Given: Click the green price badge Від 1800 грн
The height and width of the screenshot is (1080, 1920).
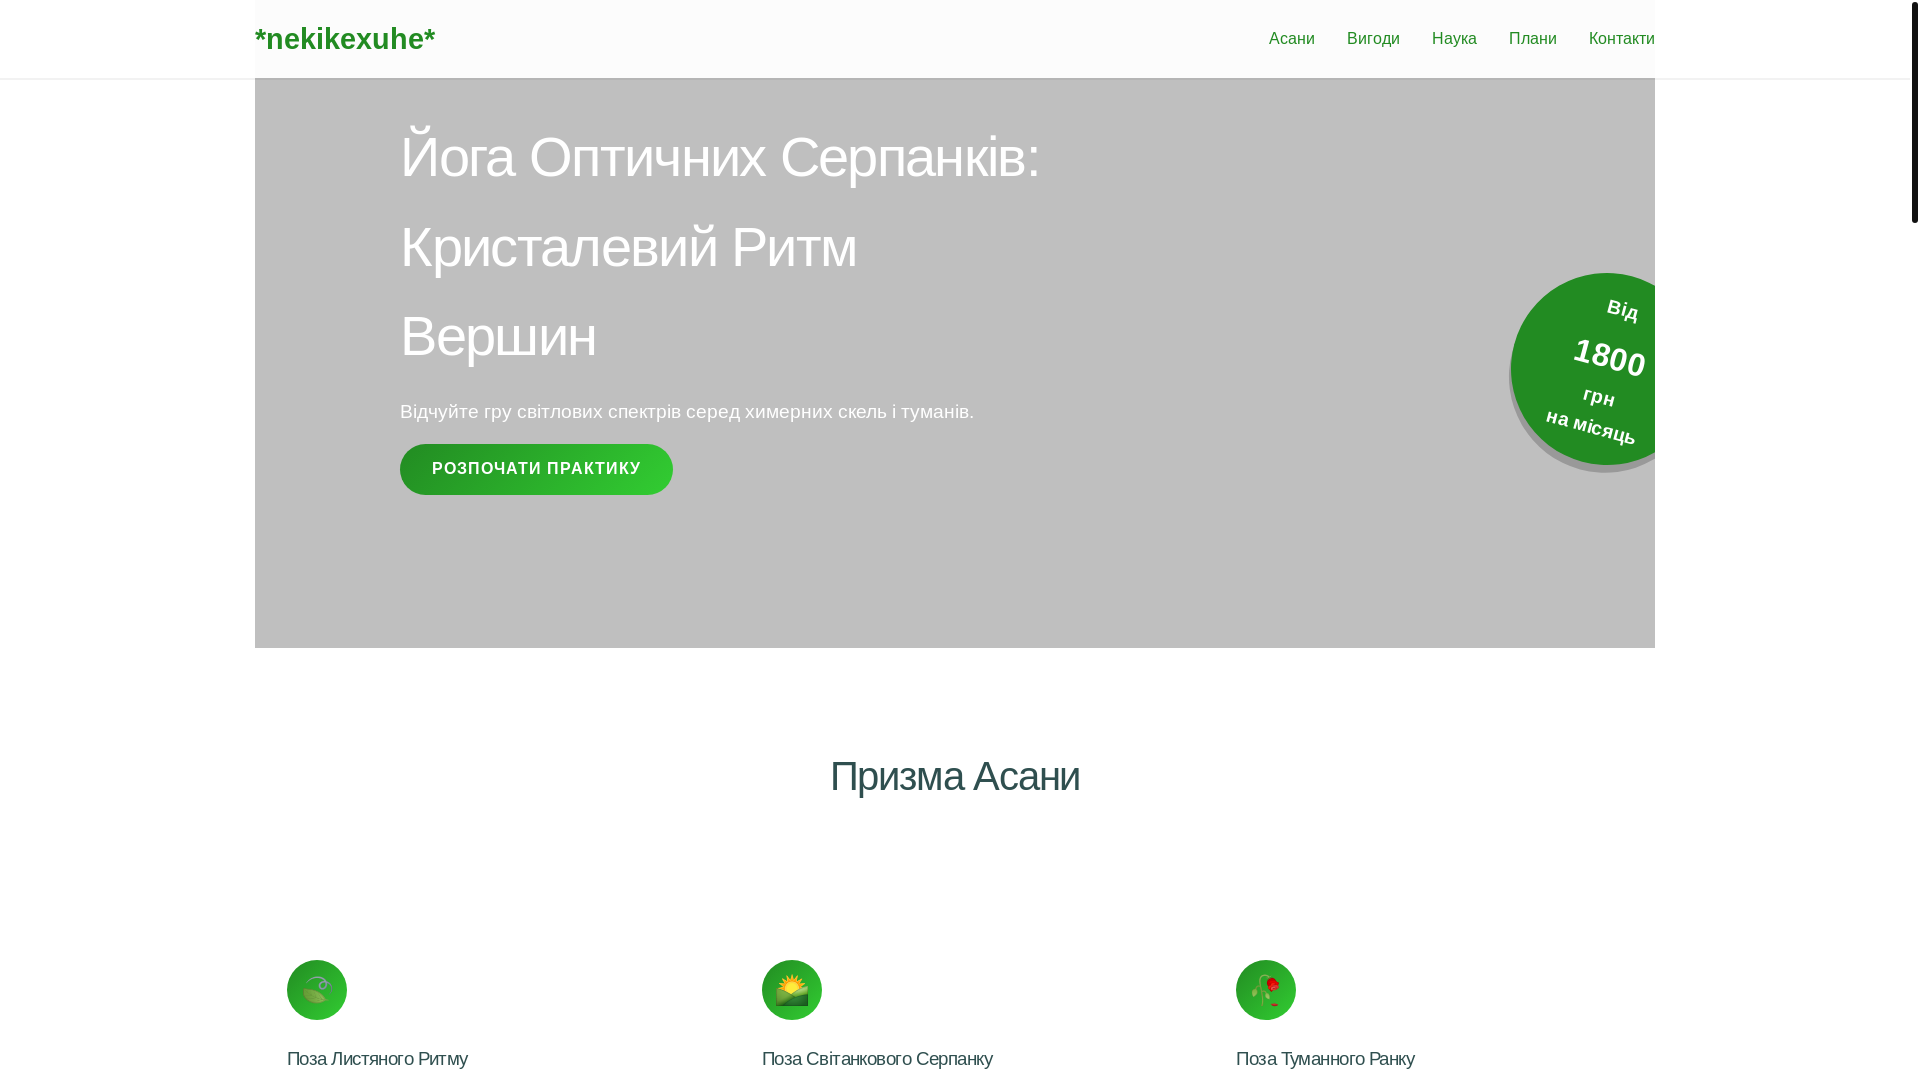Looking at the screenshot, I should pos(1584,370).
